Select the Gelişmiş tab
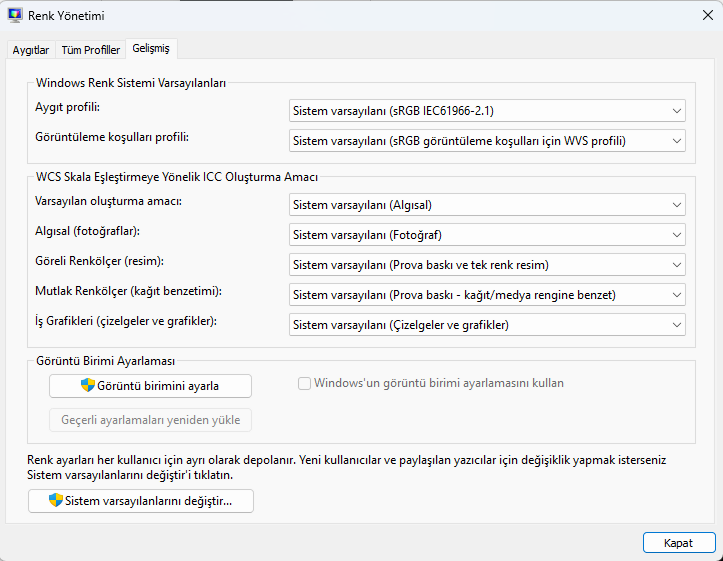The height and width of the screenshot is (561, 723). click(x=151, y=49)
